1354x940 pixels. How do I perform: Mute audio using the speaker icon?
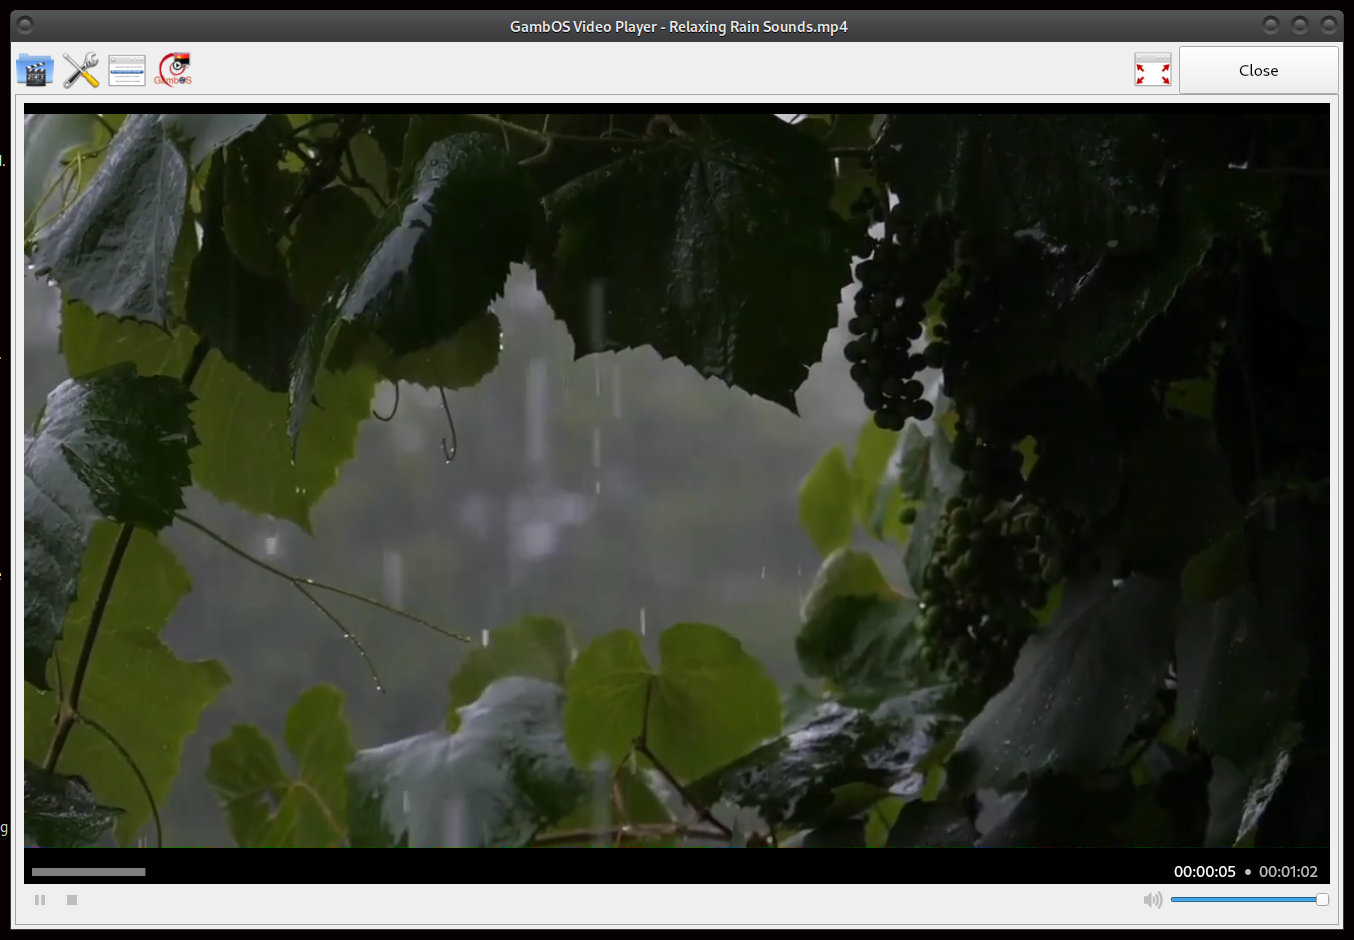click(1152, 900)
